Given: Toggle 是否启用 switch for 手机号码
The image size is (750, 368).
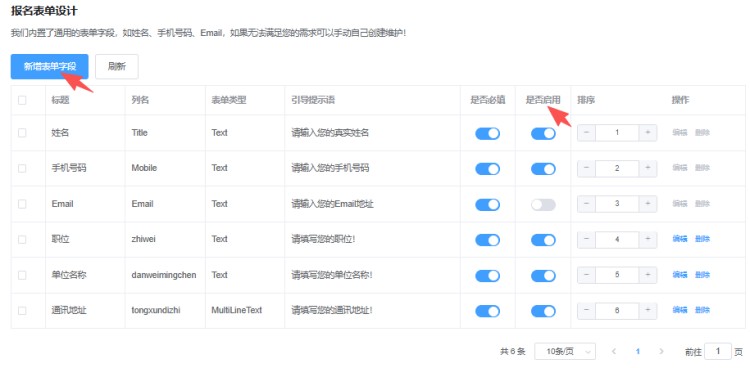Looking at the screenshot, I should coord(543,169).
